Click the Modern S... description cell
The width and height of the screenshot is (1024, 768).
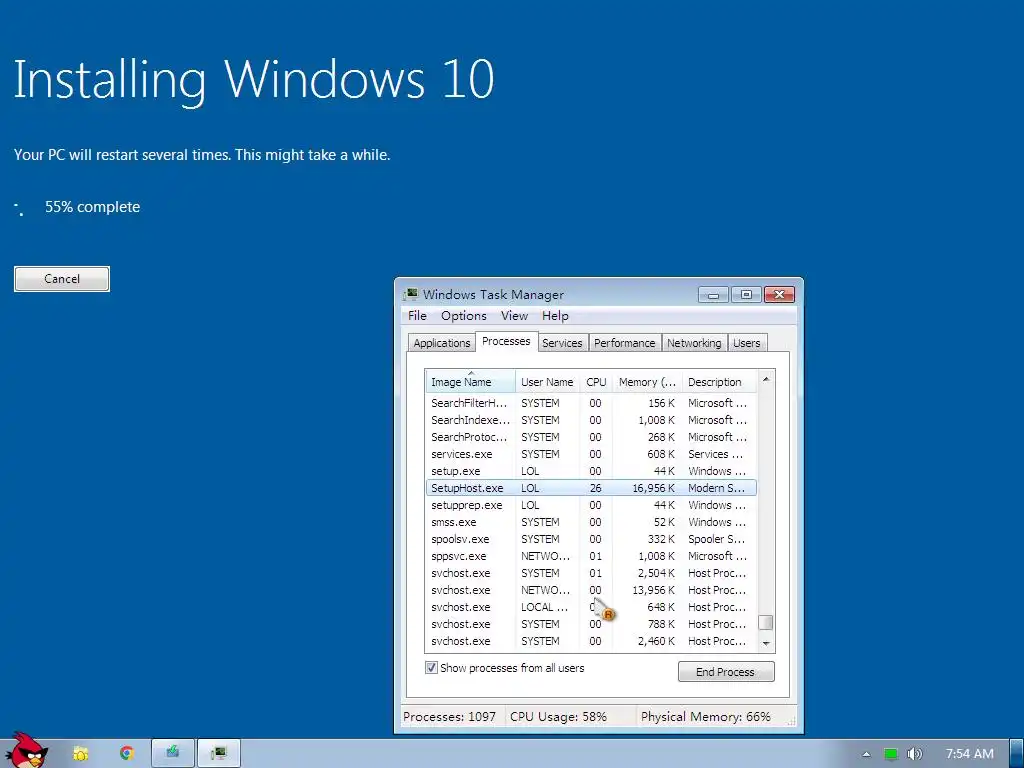tap(716, 488)
